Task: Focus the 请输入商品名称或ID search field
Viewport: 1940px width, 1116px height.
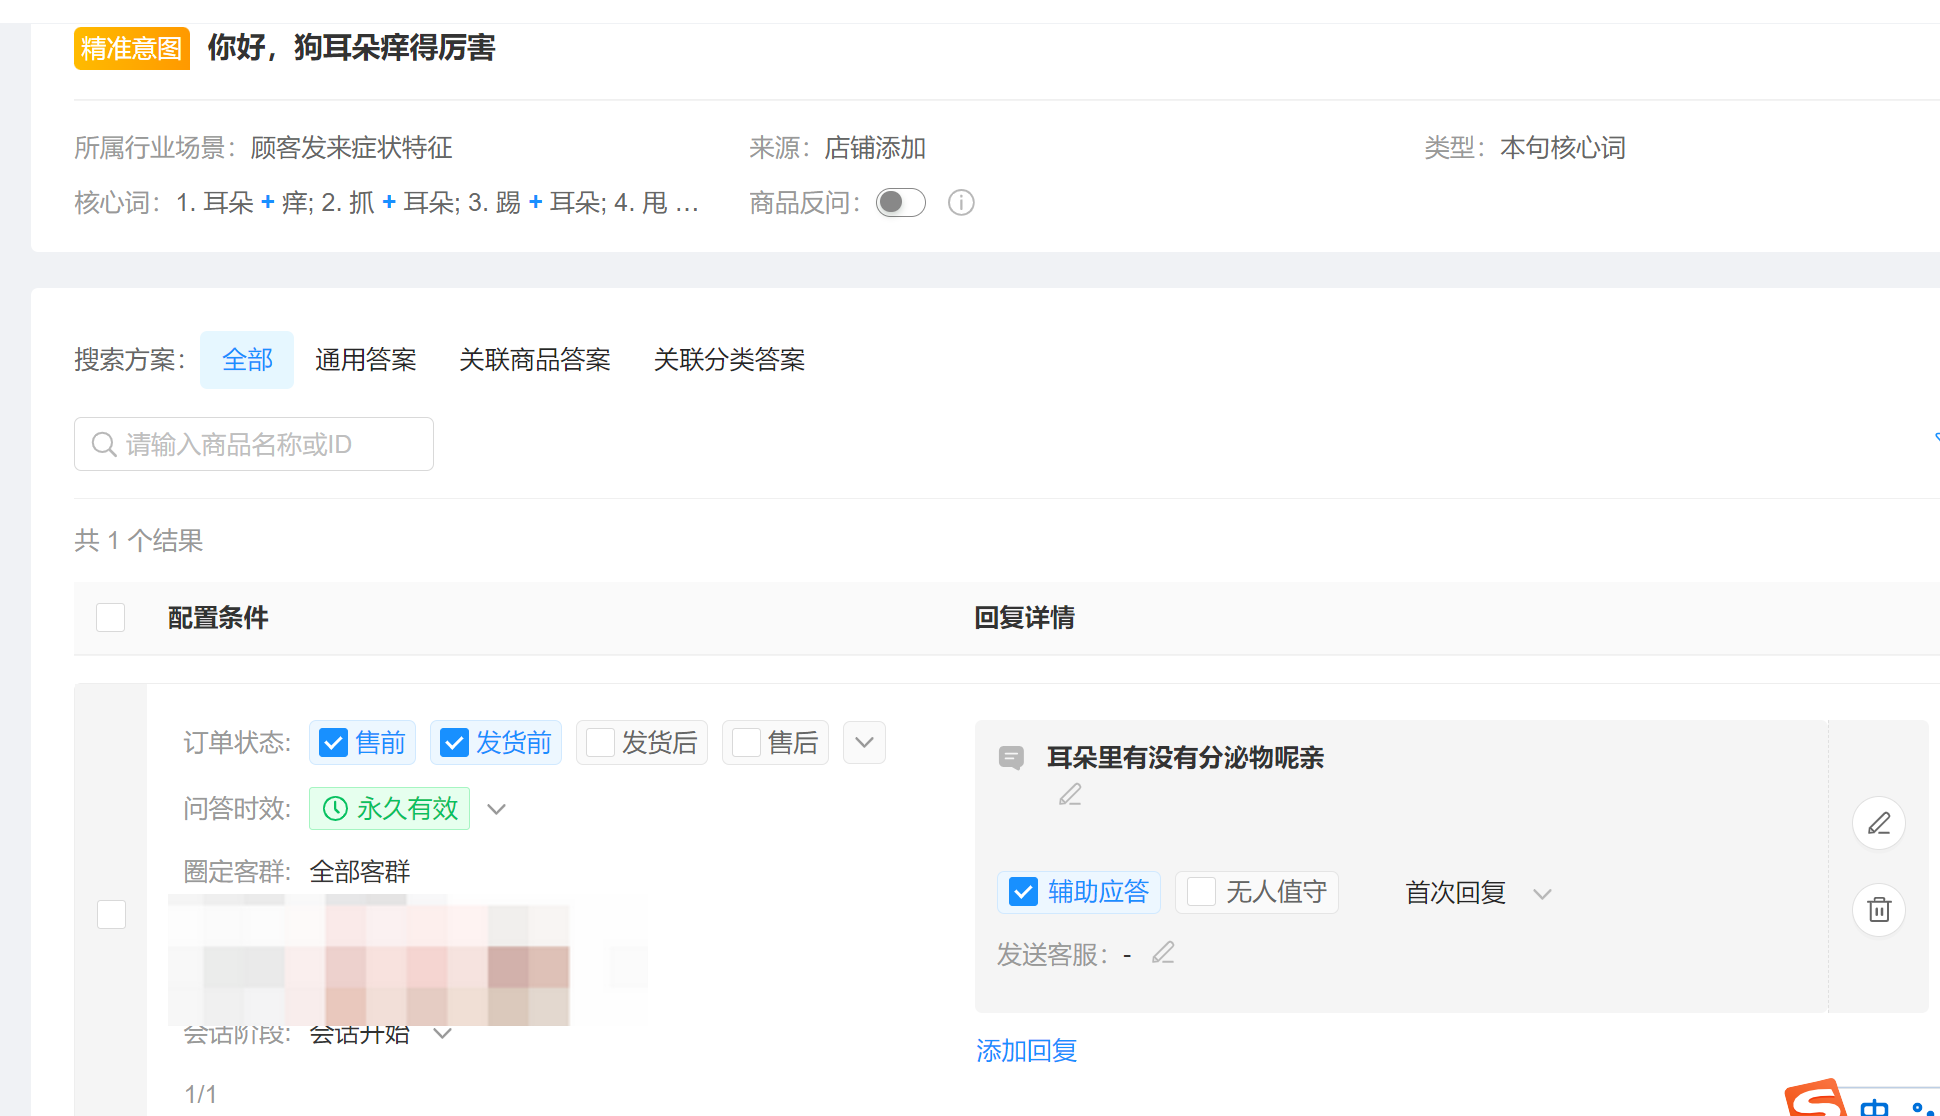Action: [254, 444]
